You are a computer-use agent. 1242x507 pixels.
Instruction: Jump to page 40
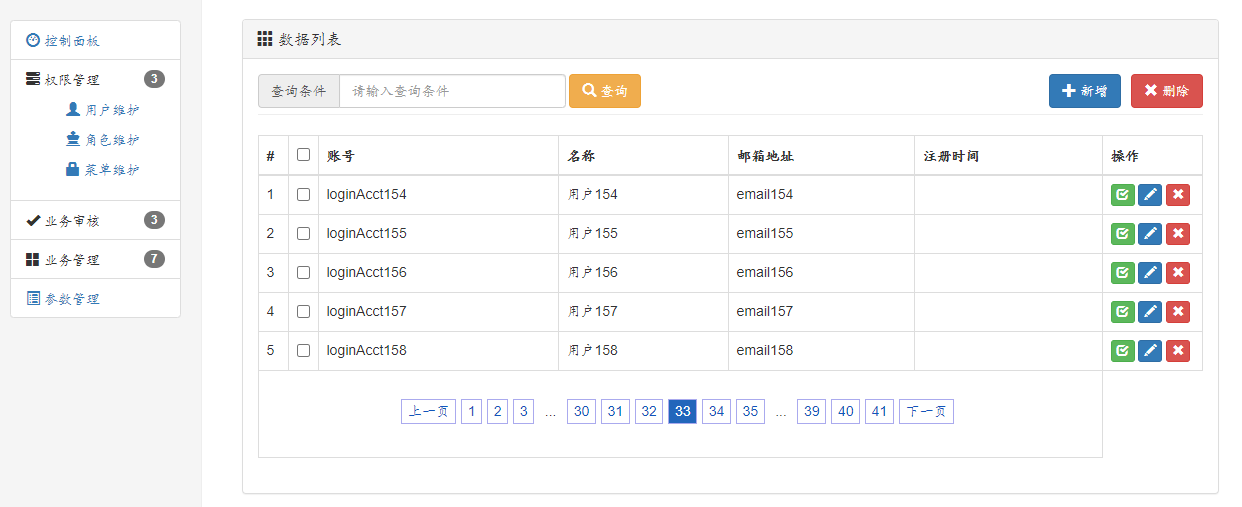pyautogui.click(x=845, y=411)
